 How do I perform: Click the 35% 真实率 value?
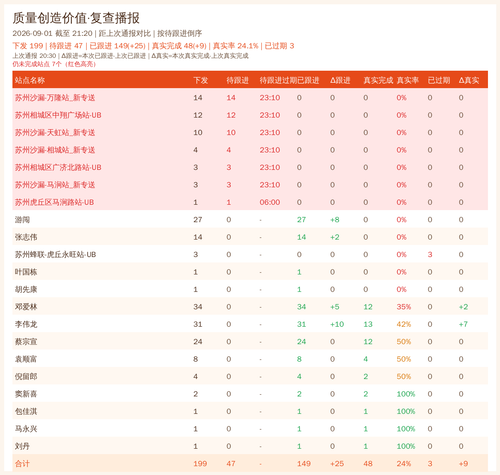(x=404, y=307)
